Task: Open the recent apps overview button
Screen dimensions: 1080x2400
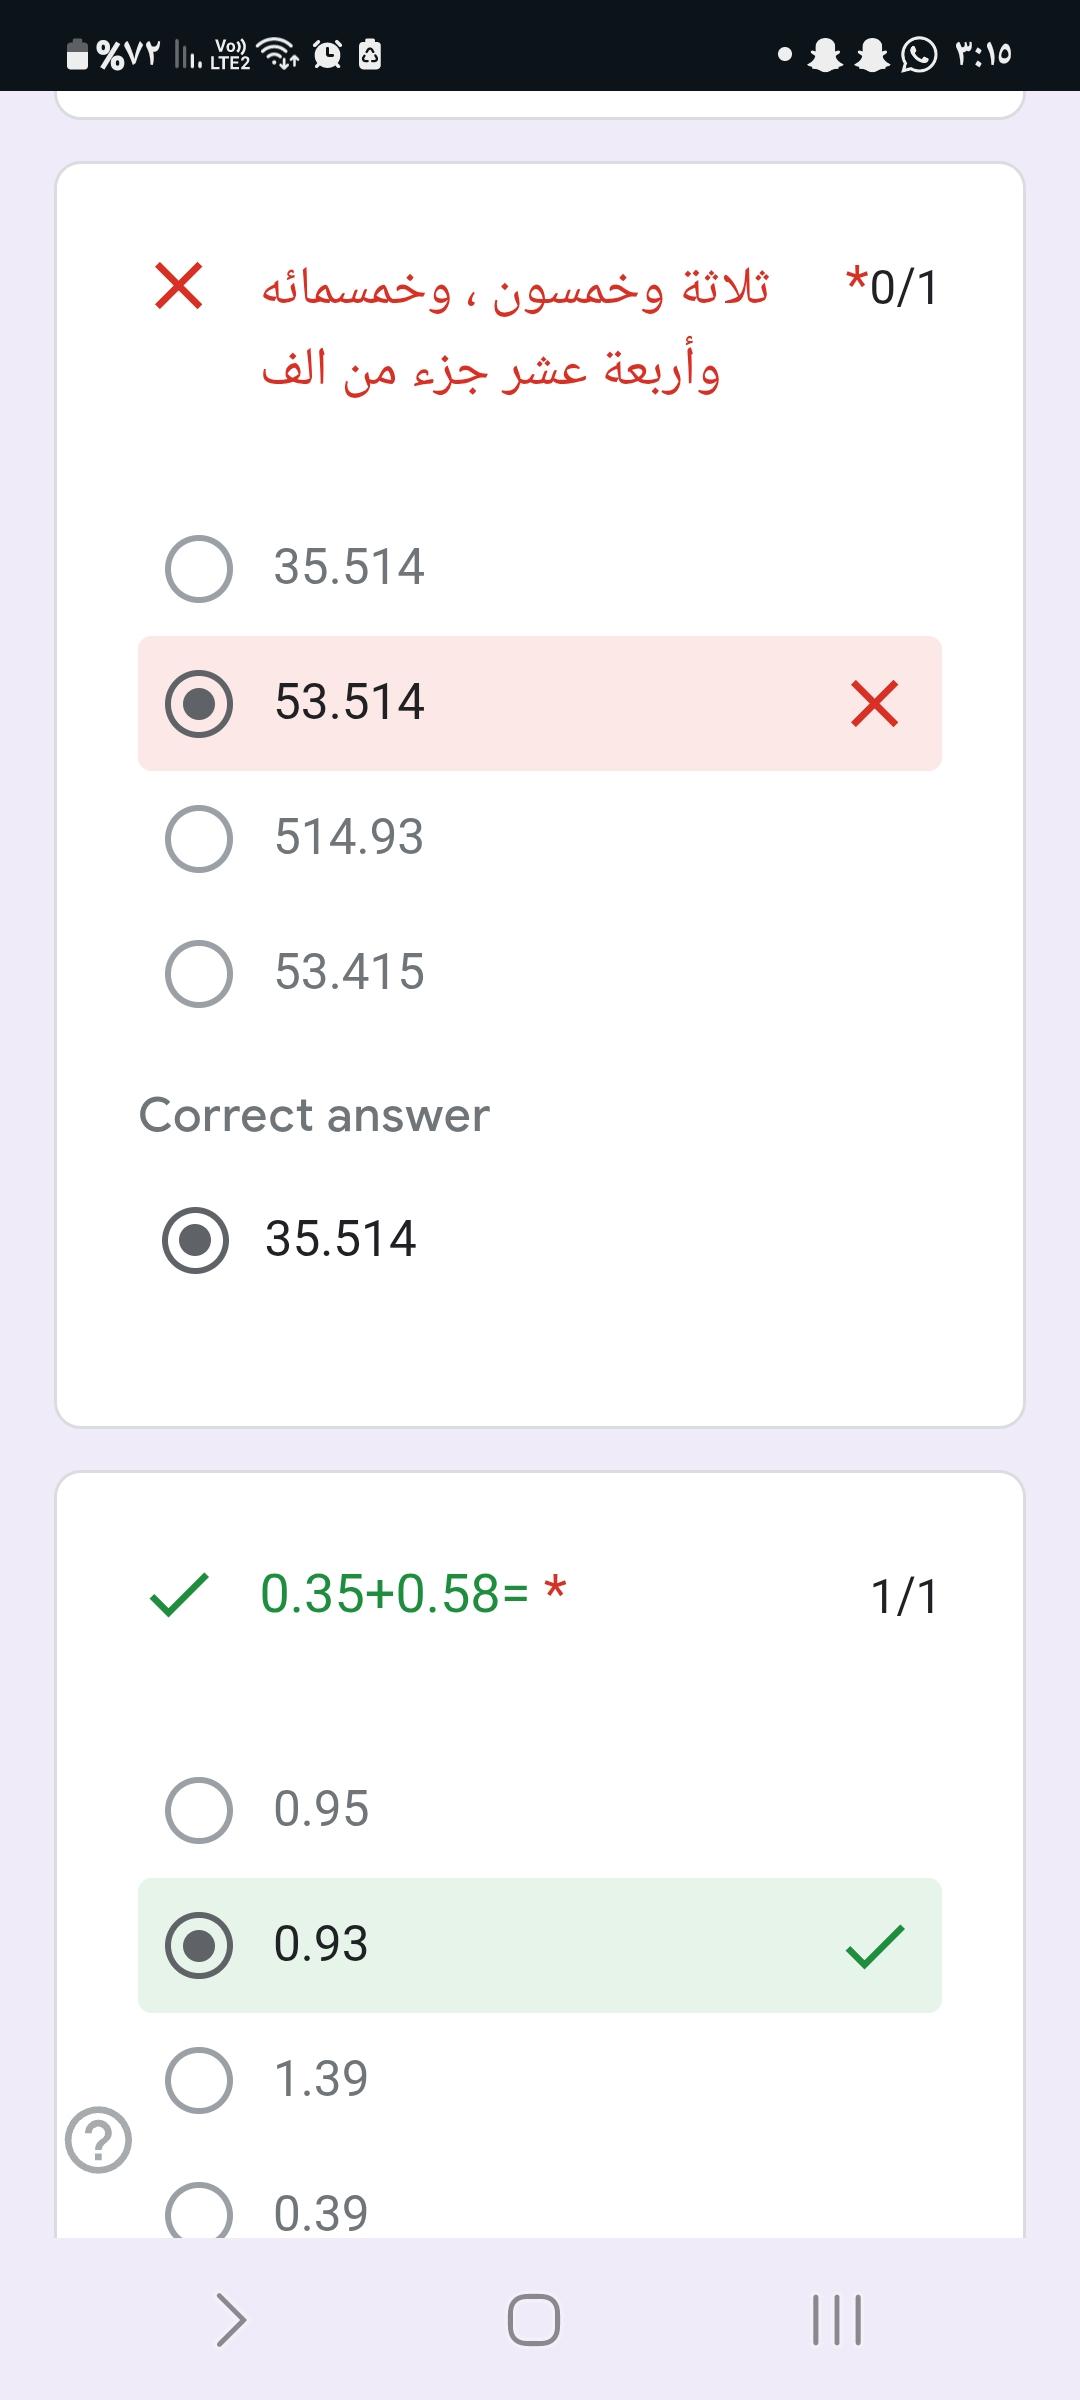Action: tap(837, 2319)
